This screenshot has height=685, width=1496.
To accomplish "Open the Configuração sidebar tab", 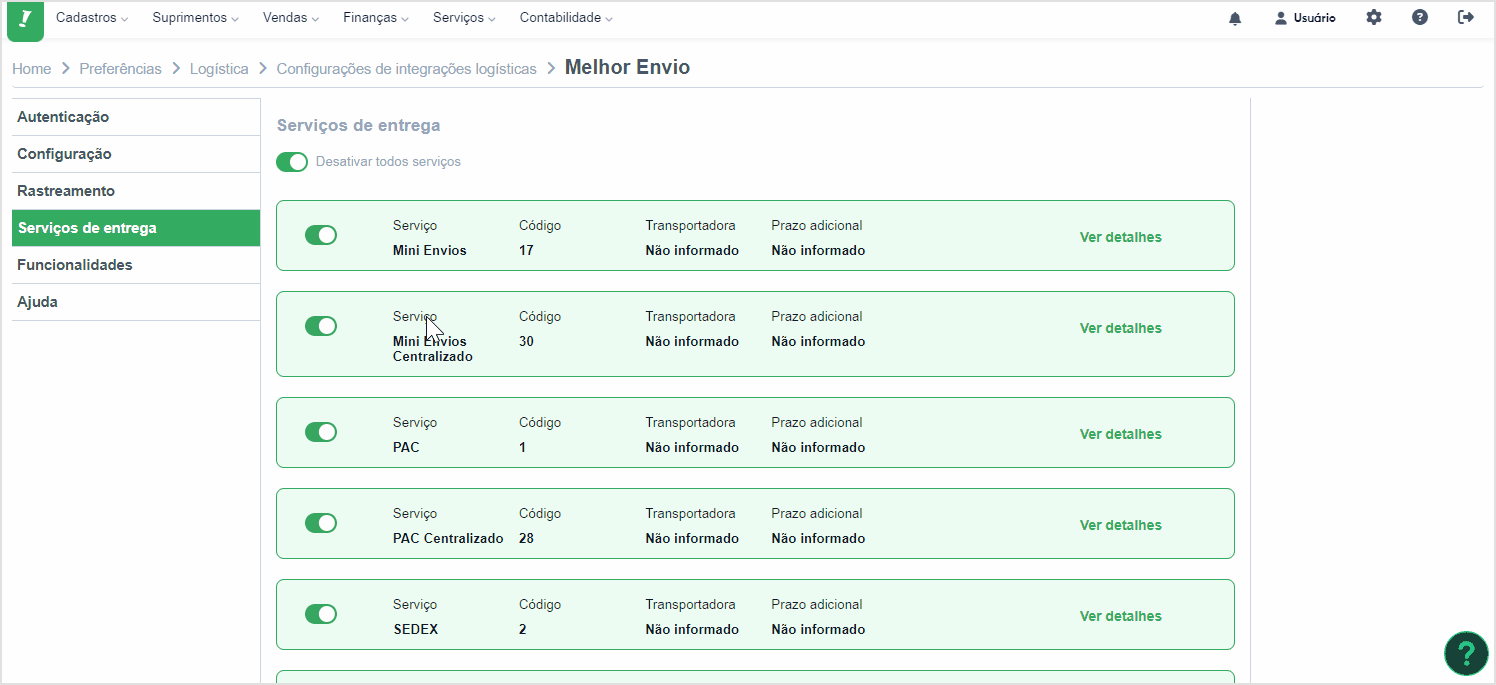I will click(x=136, y=154).
